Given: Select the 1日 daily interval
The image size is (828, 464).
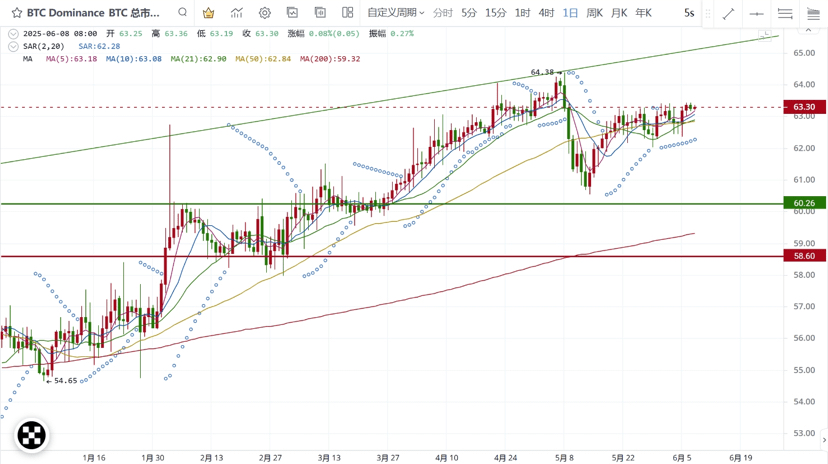Looking at the screenshot, I should [570, 13].
